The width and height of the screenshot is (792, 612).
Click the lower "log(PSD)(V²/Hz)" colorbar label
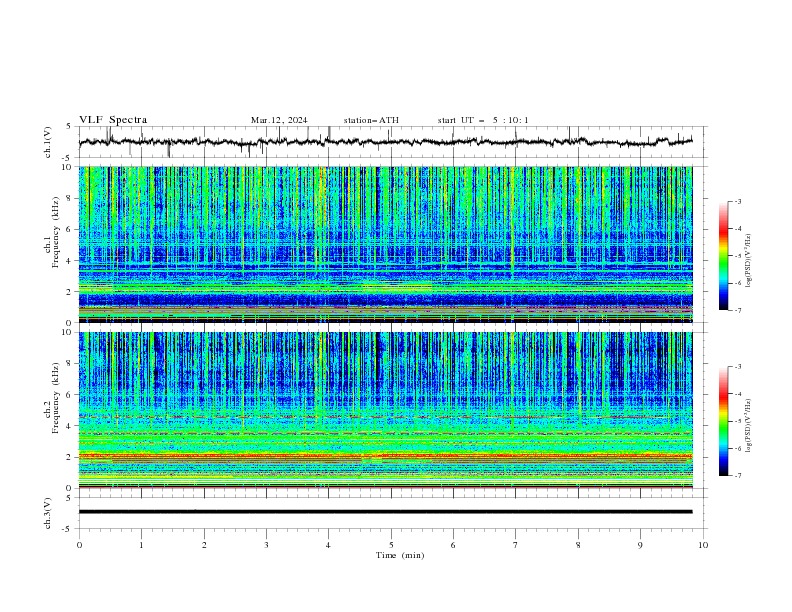(x=748, y=426)
